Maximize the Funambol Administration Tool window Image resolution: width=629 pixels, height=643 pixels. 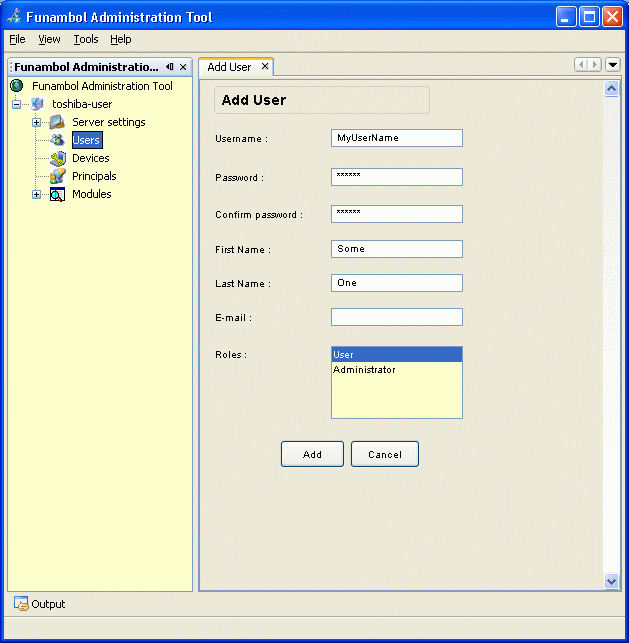[589, 17]
